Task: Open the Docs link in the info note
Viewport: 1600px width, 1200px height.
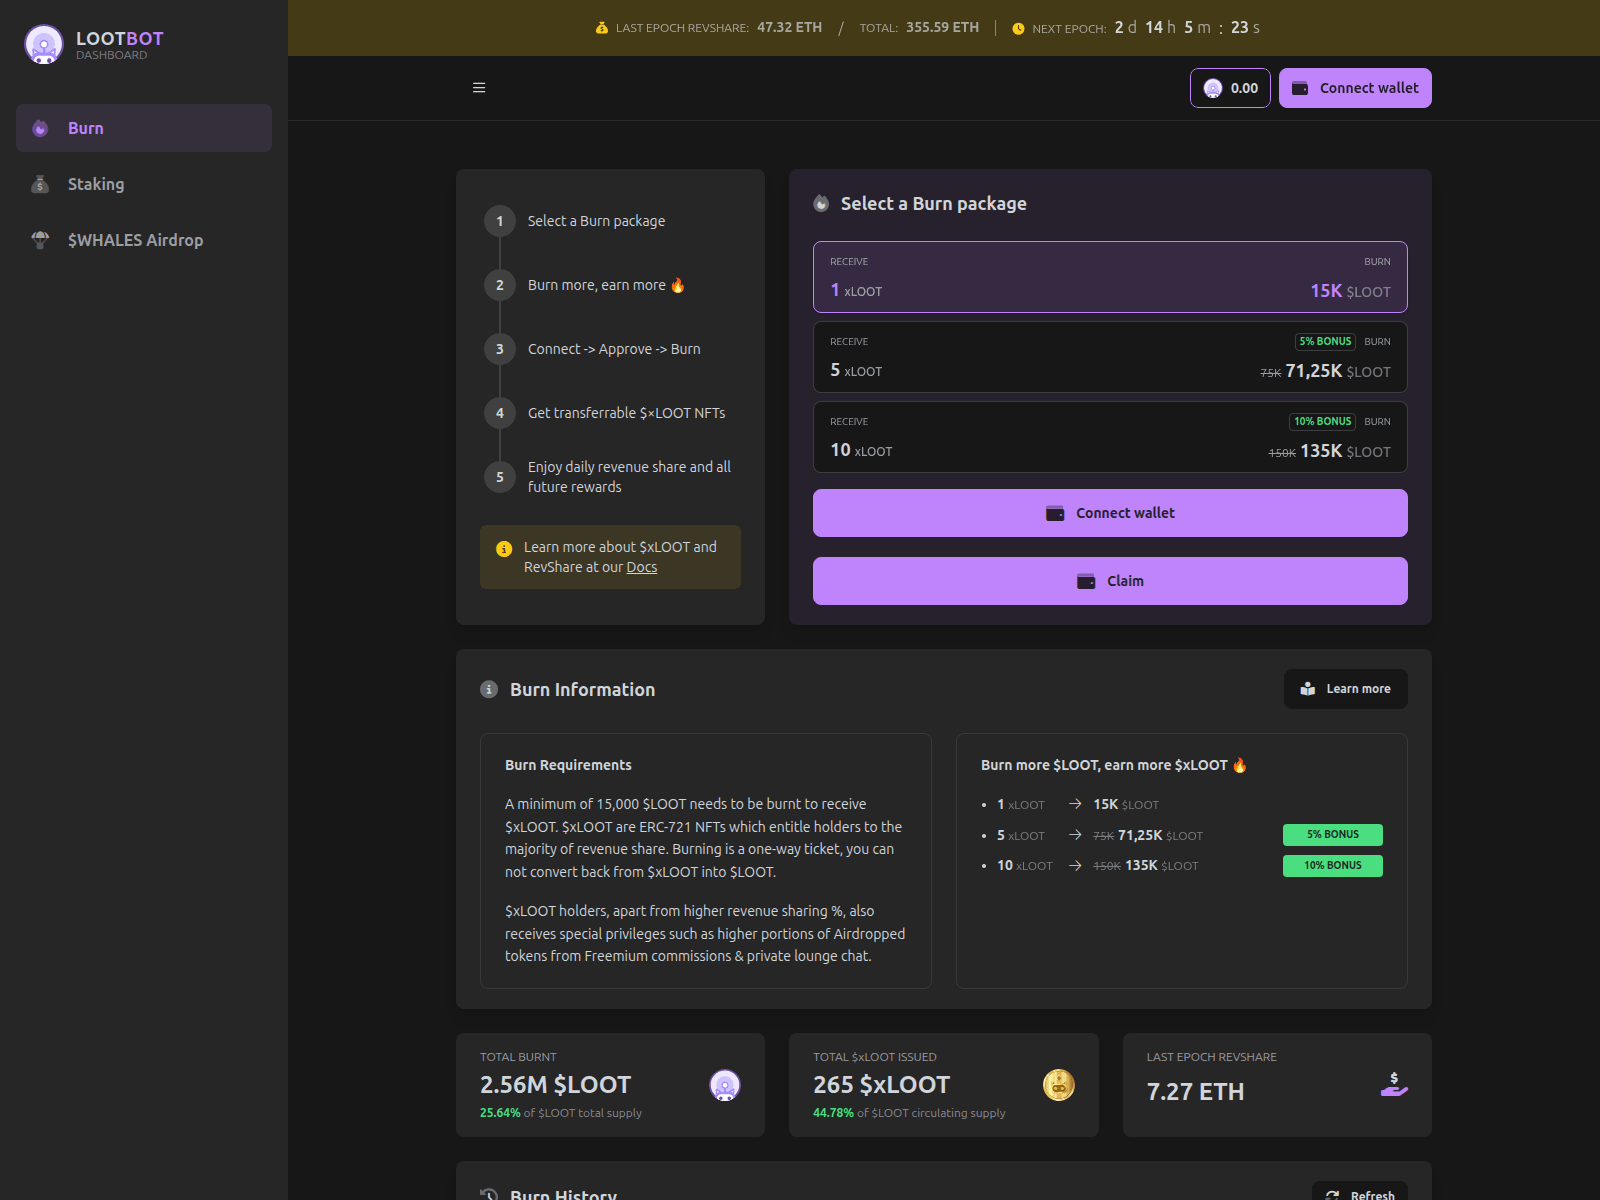Action: point(641,567)
